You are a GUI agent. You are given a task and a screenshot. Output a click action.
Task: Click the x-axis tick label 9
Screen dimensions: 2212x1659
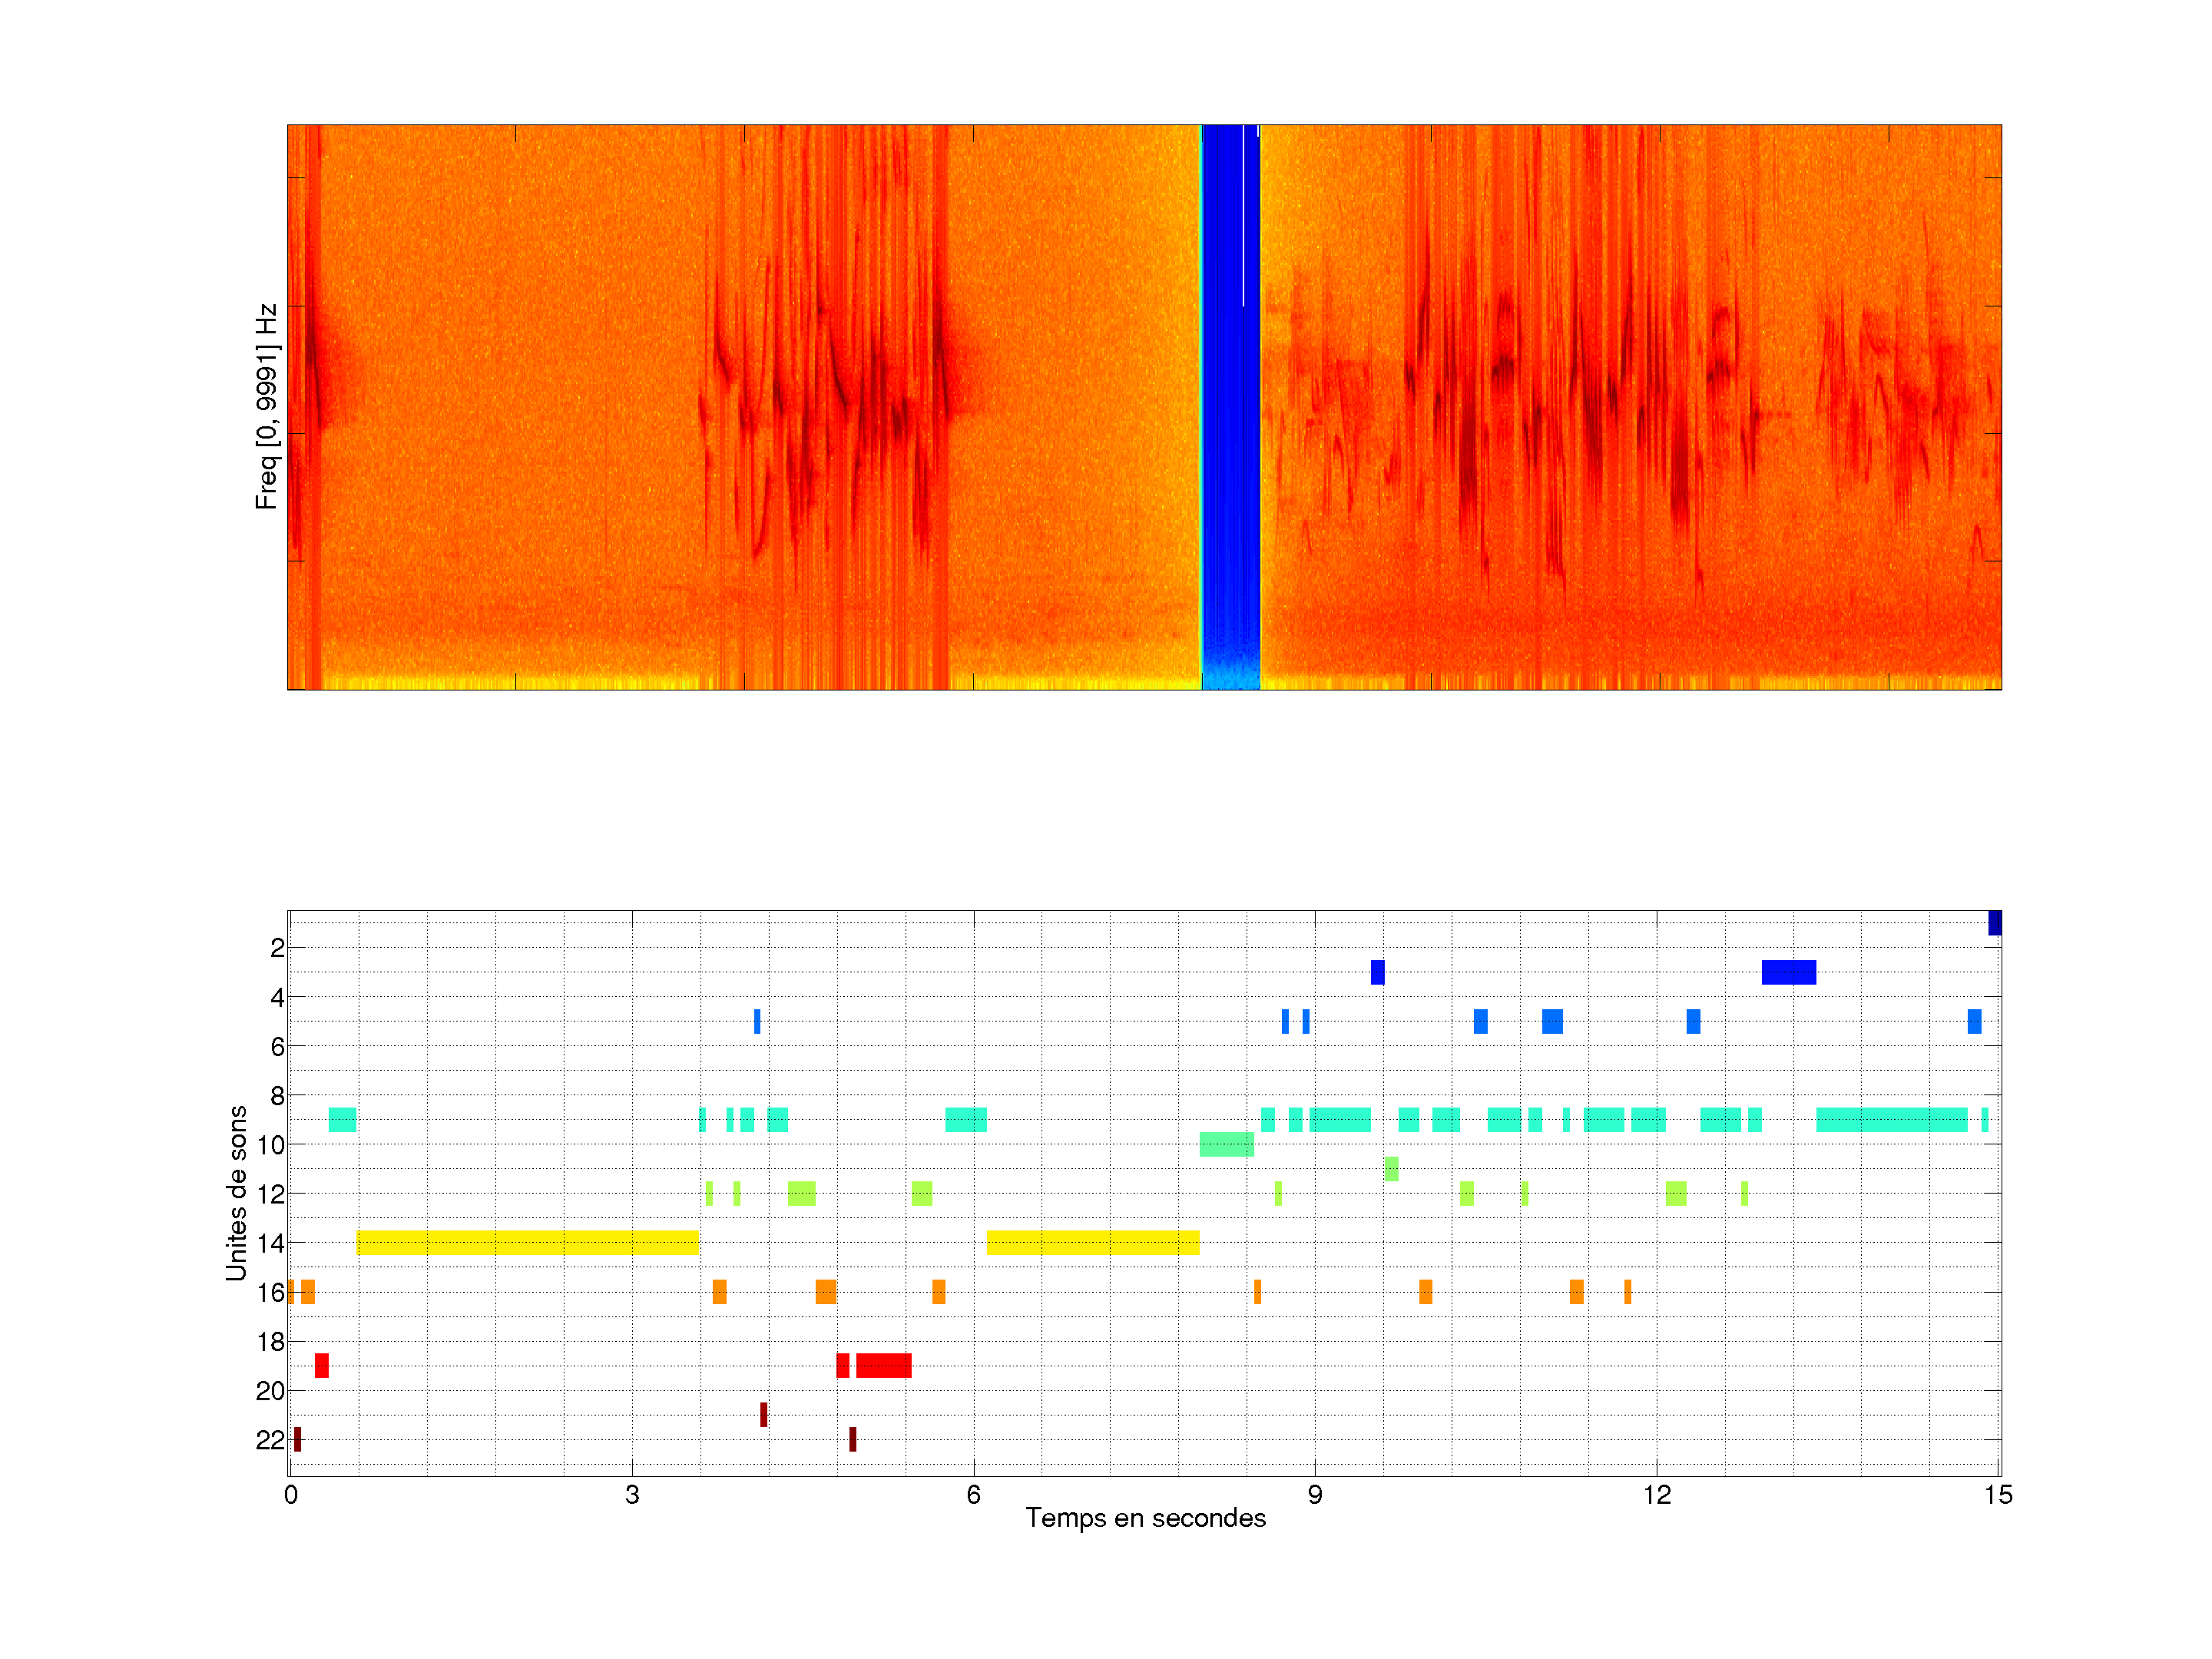coord(1314,1495)
